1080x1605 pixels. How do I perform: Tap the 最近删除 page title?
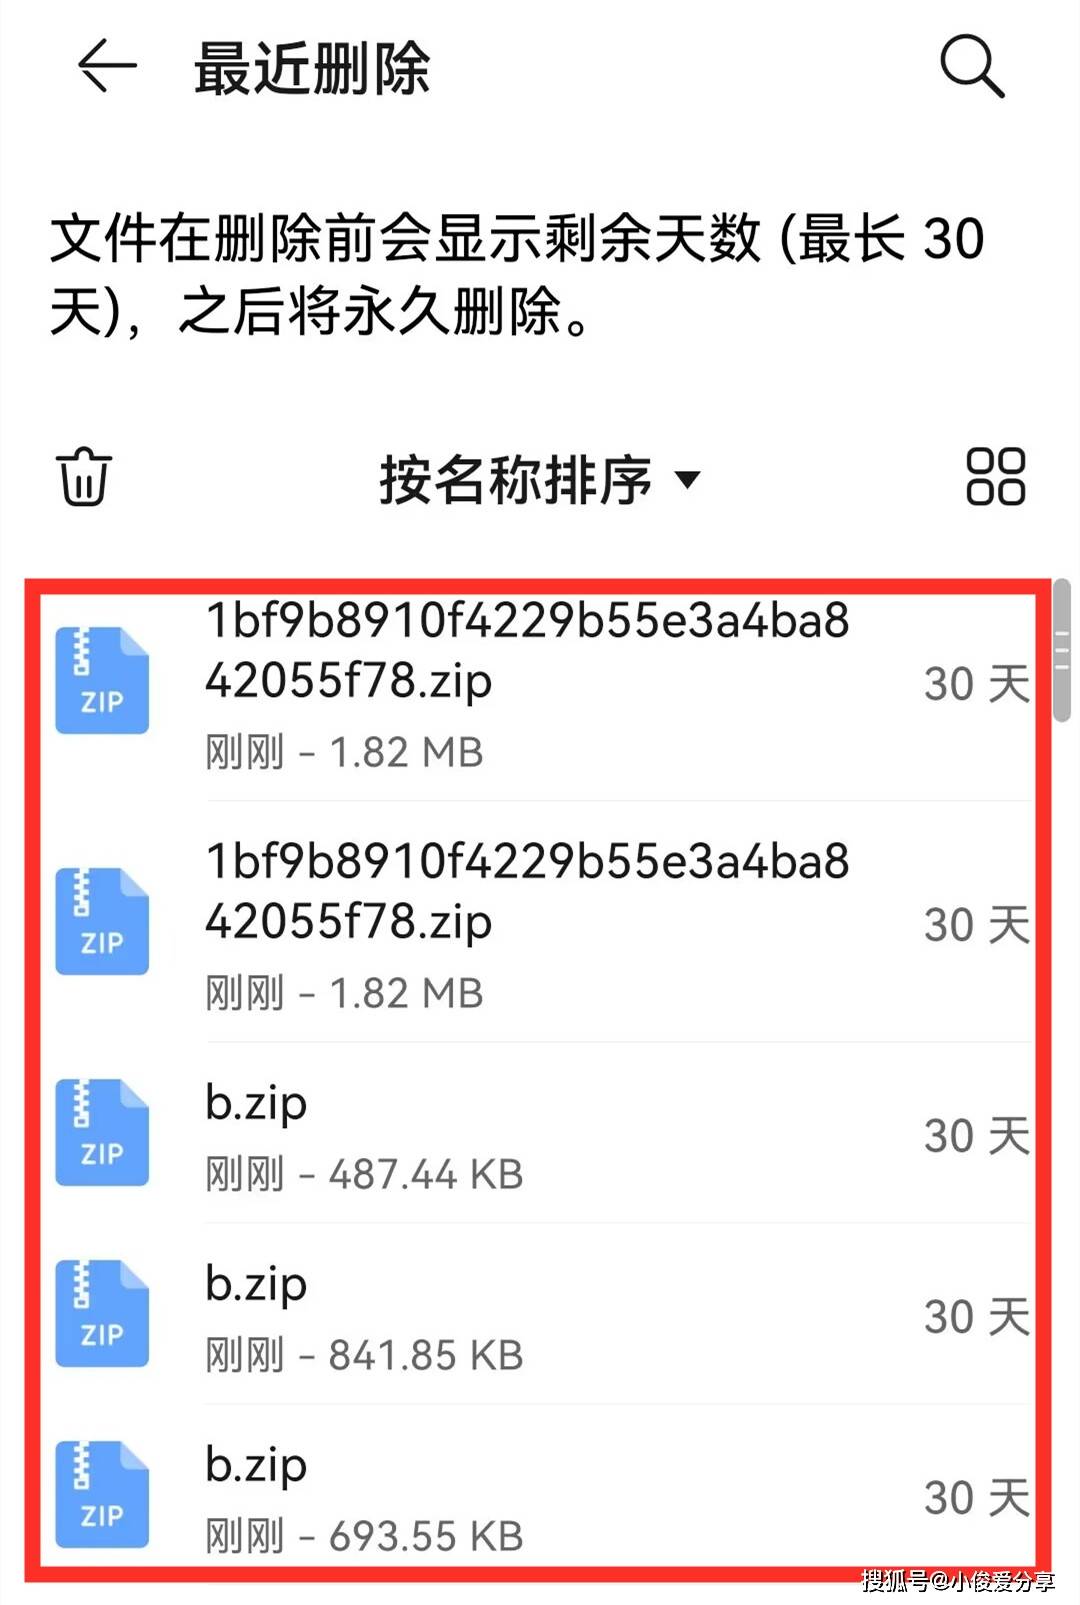pos(312,68)
